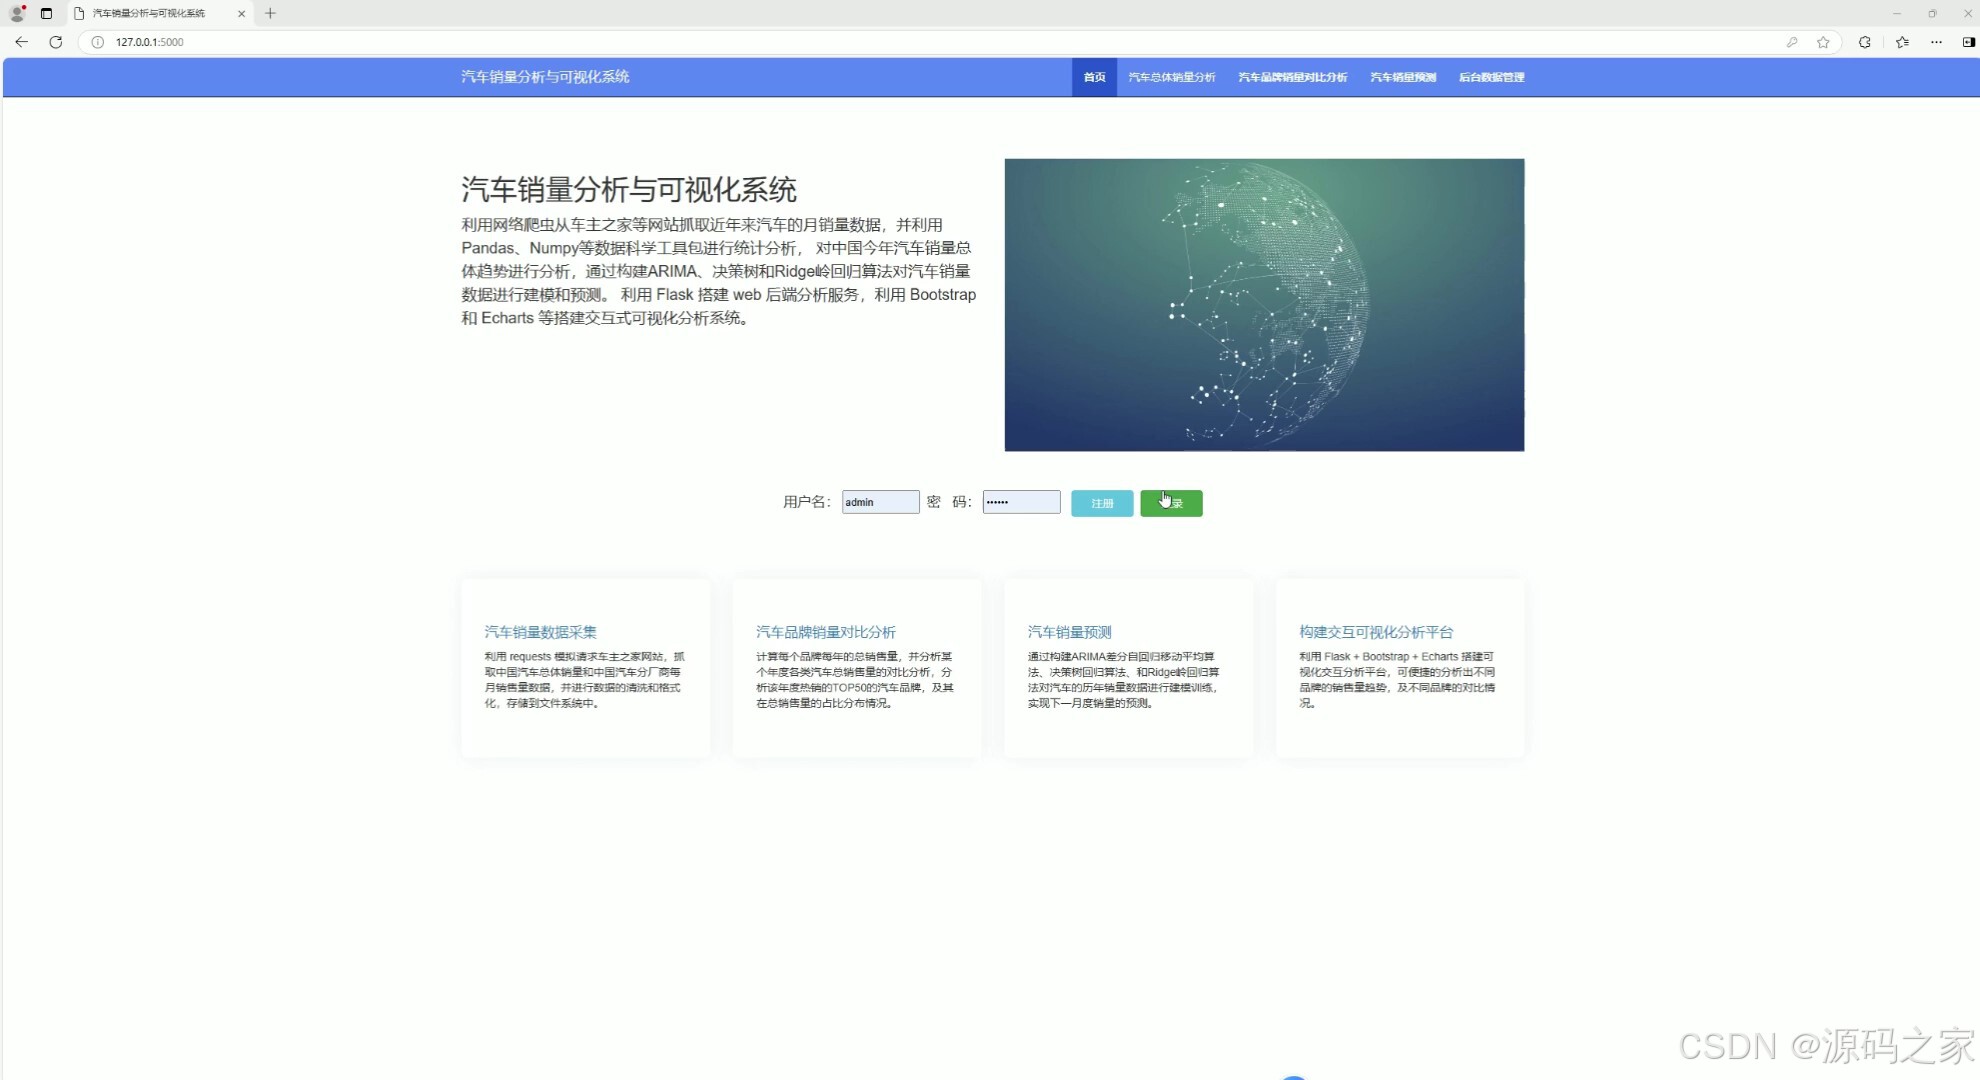The width and height of the screenshot is (1980, 1080).
Task: Click inside the 密码 password input field
Action: tap(1020, 501)
